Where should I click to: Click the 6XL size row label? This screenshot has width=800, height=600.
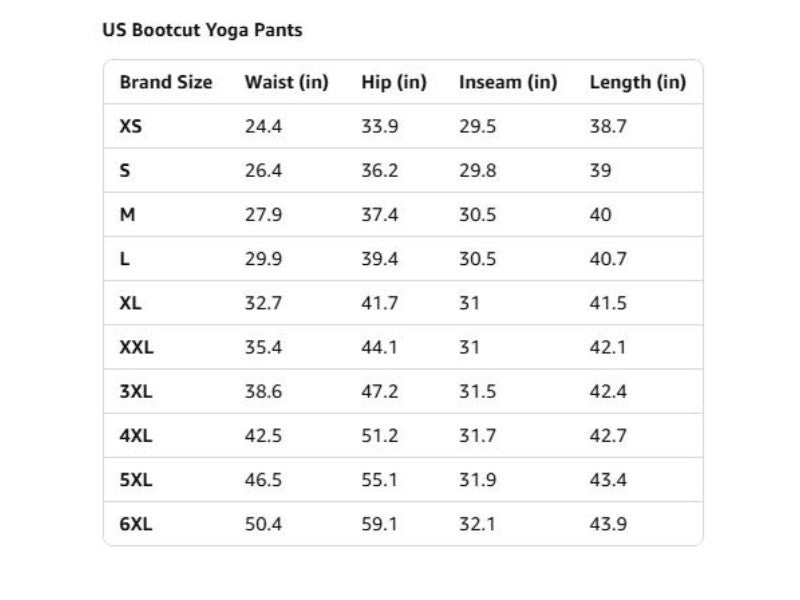136,524
